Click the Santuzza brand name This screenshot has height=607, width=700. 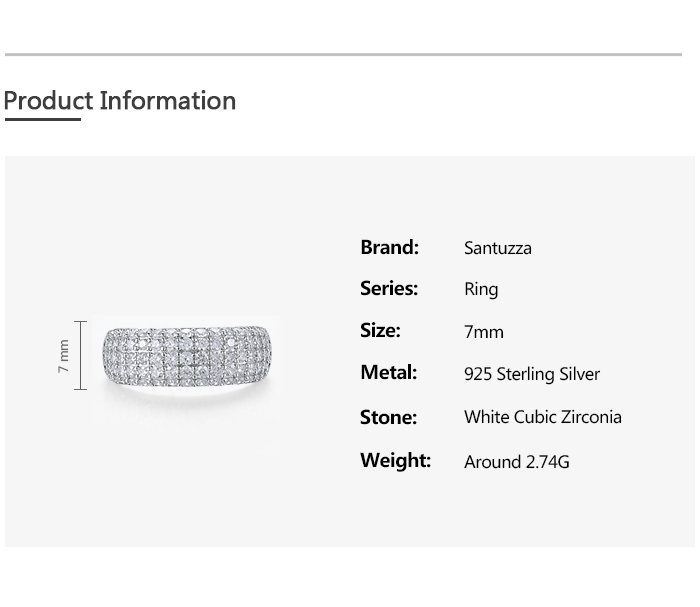pos(497,248)
